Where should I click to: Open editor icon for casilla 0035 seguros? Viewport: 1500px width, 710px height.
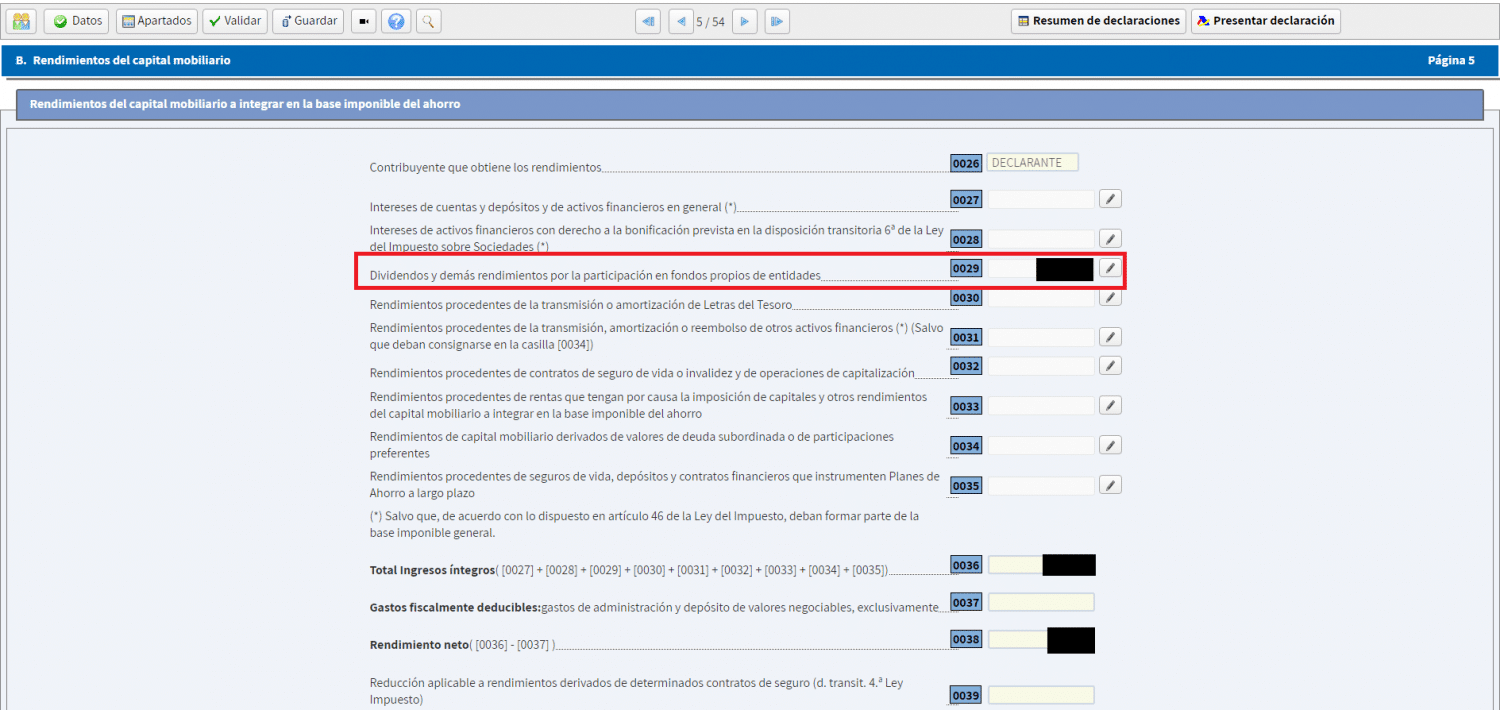(x=1110, y=484)
